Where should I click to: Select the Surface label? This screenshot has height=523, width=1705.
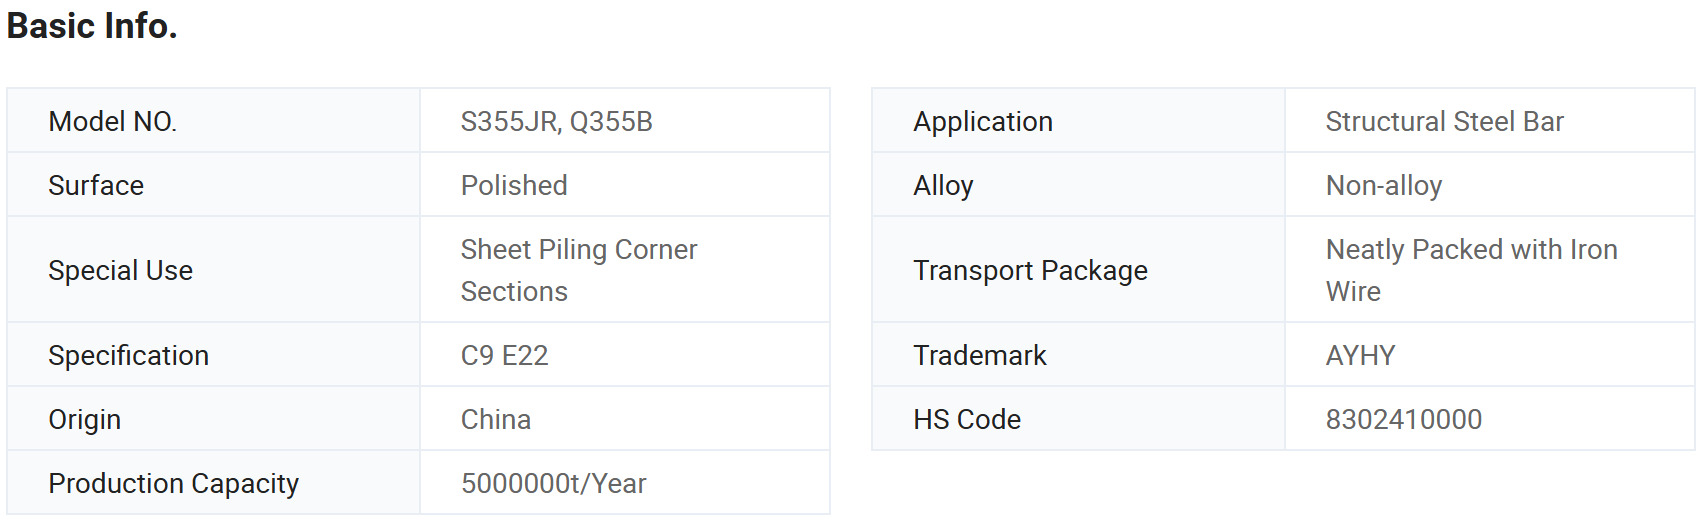(x=96, y=186)
